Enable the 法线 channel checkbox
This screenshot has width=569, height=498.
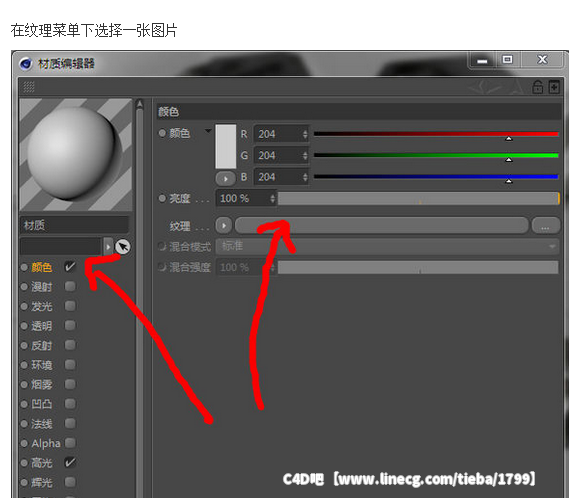point(70,423)
